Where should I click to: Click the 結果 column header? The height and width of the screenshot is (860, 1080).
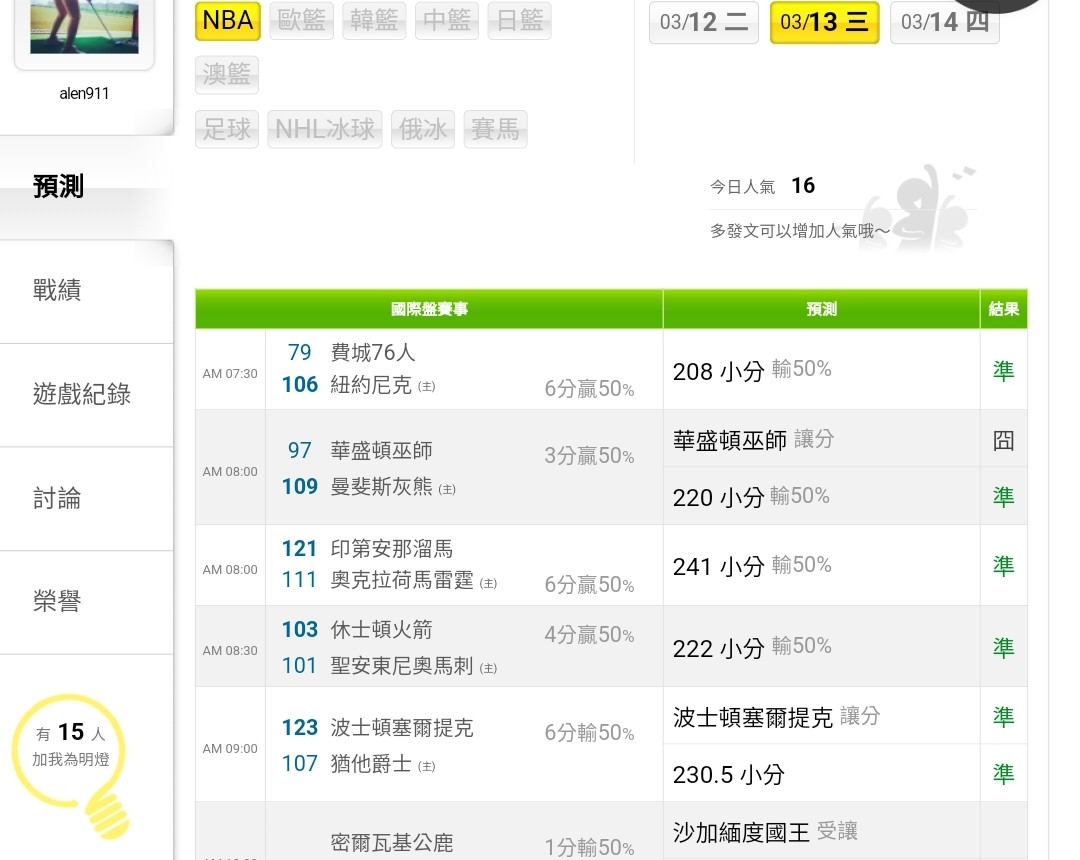tap(1004, 309)
